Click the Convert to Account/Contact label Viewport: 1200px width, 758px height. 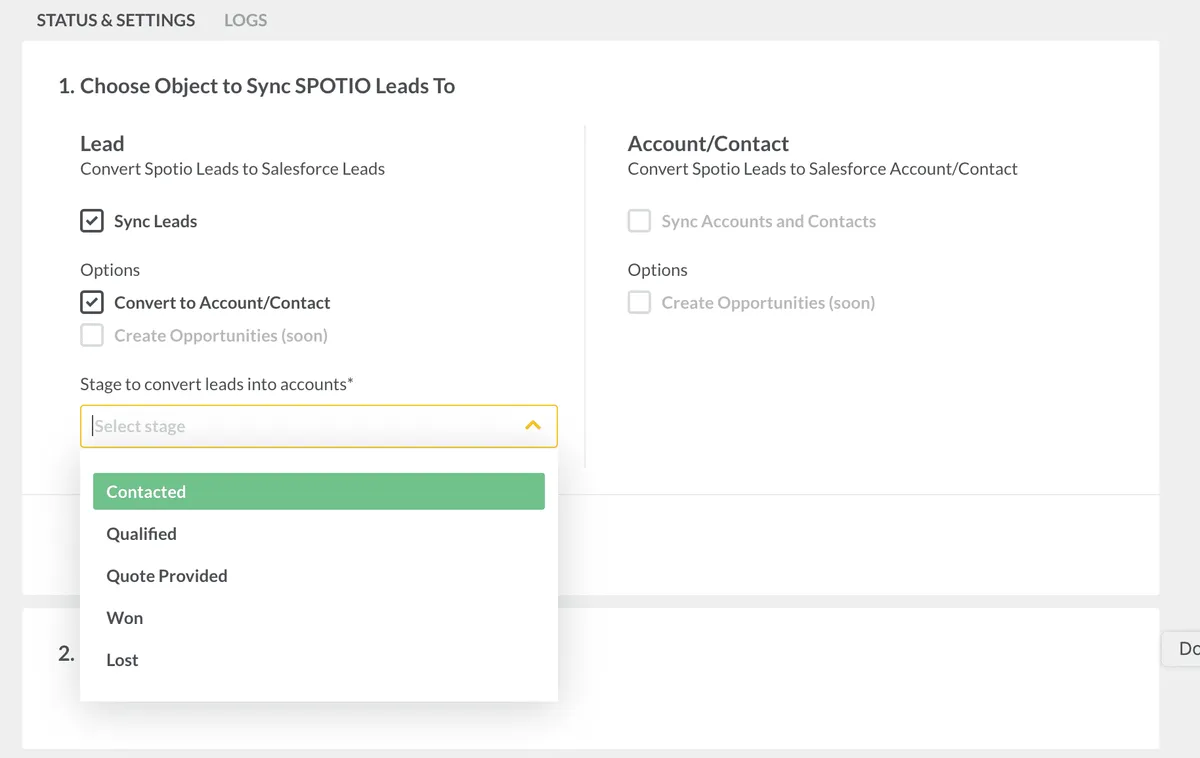pos(222,303)
